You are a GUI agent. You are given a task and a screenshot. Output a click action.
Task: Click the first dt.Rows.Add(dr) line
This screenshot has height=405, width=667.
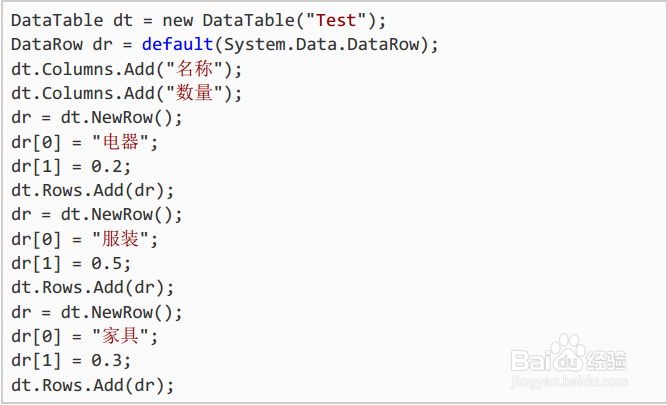[93, 191]
